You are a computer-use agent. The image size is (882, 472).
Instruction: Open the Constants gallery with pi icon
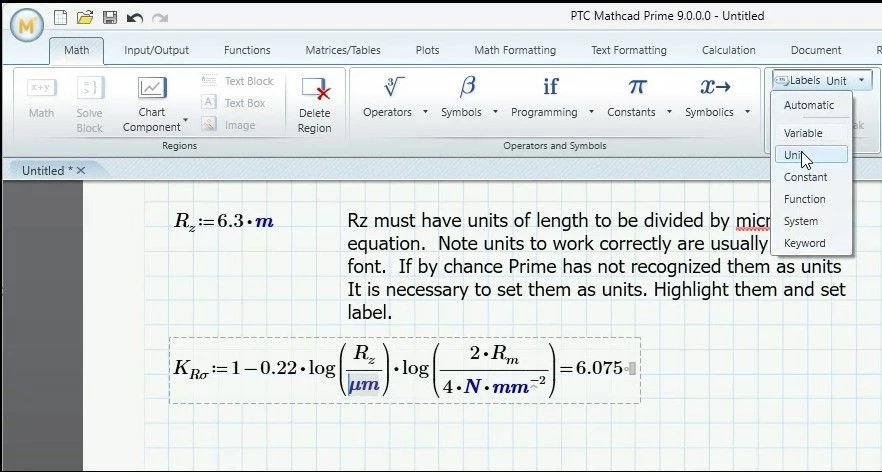(632, 97)
